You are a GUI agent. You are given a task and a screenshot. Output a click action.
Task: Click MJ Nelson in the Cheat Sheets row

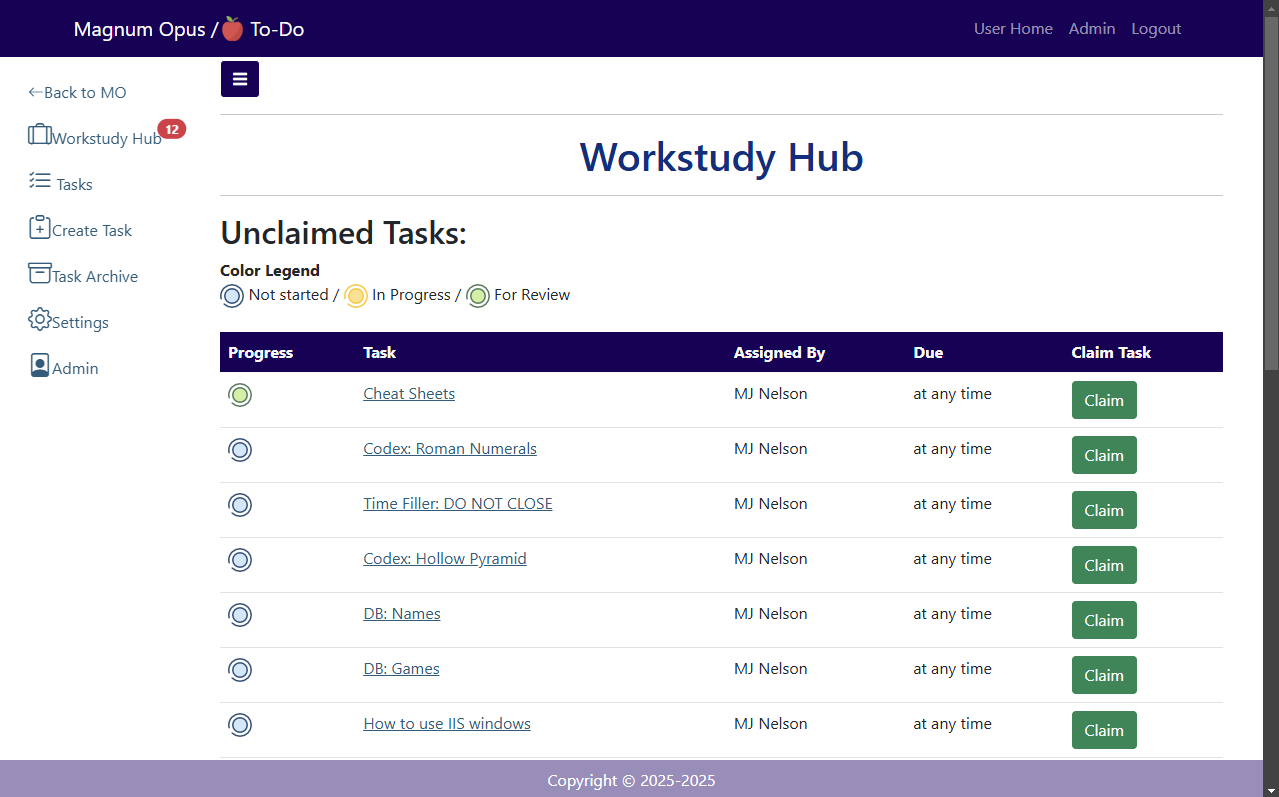(x=771, y=394)
